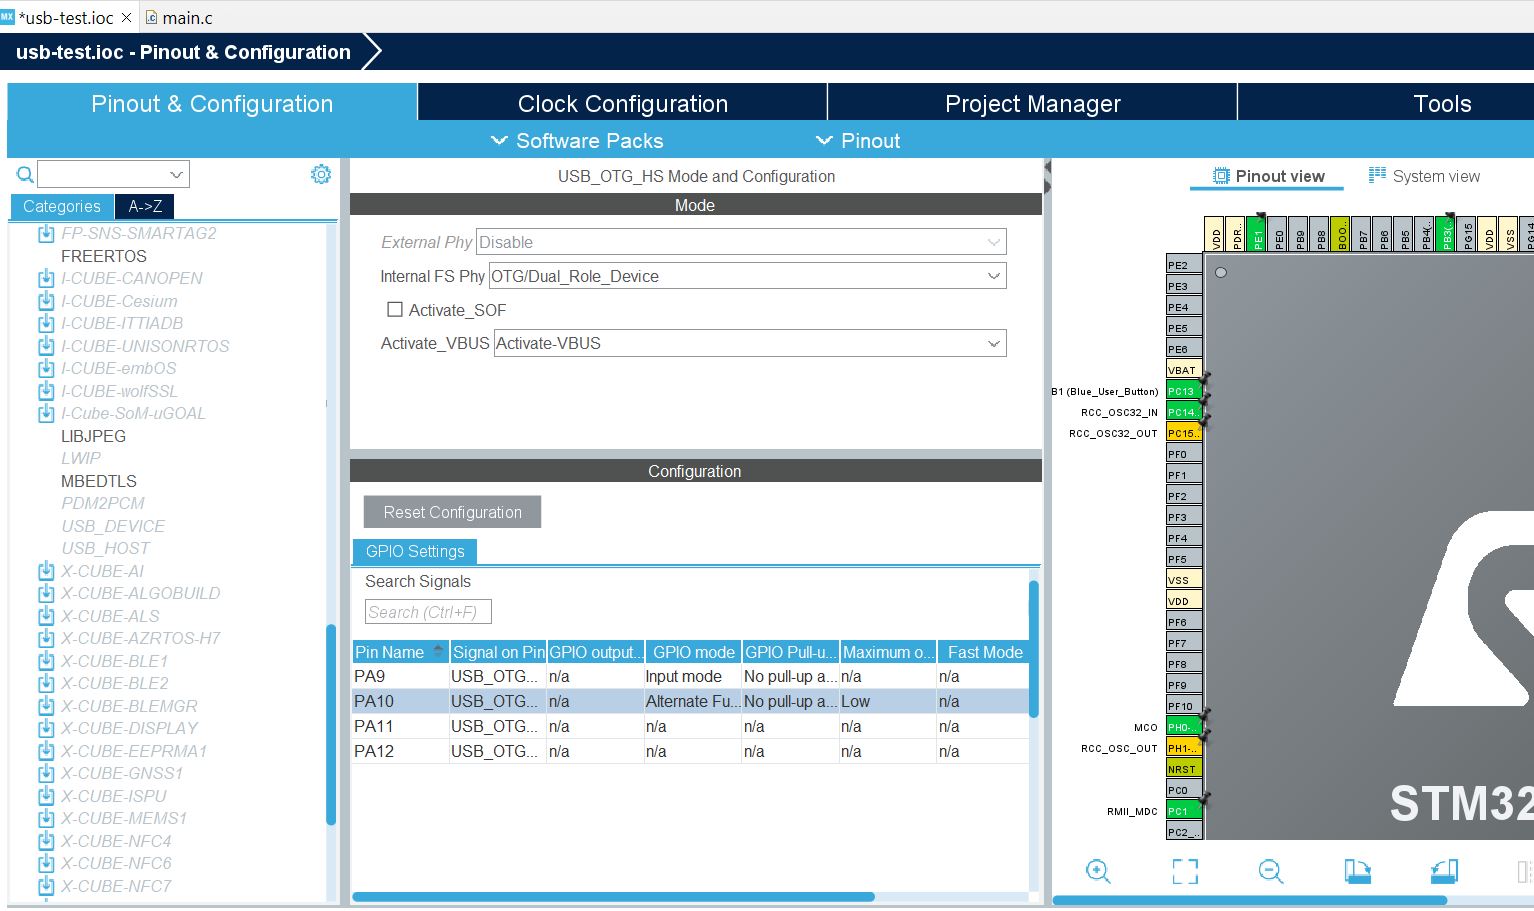The image size is (1534, 911).
Task: Expand the Software Packs menu
Action: [577, 141]
